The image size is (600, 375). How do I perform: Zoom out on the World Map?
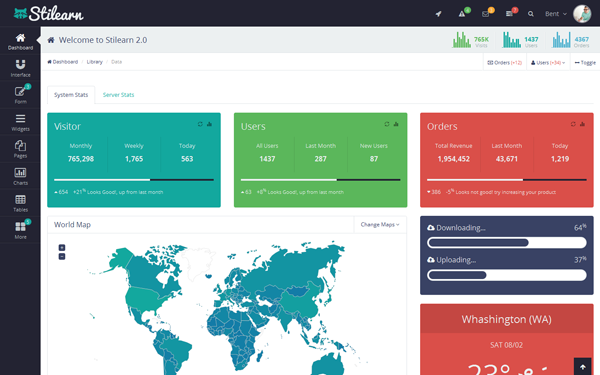tap(62, 256)
